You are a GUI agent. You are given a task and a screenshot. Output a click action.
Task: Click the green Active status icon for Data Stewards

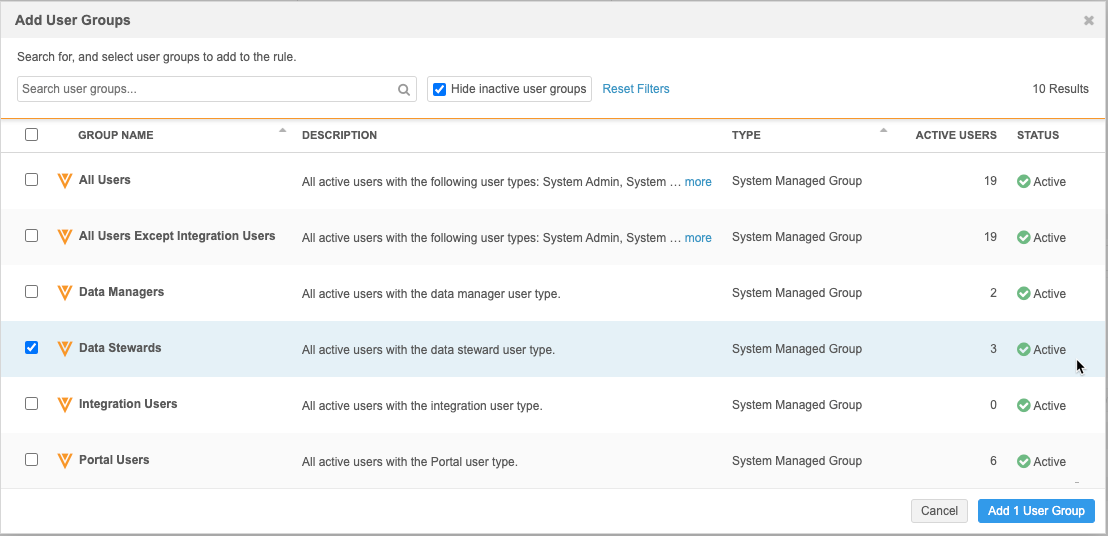pyautogui.click(x=1023, y=350)
